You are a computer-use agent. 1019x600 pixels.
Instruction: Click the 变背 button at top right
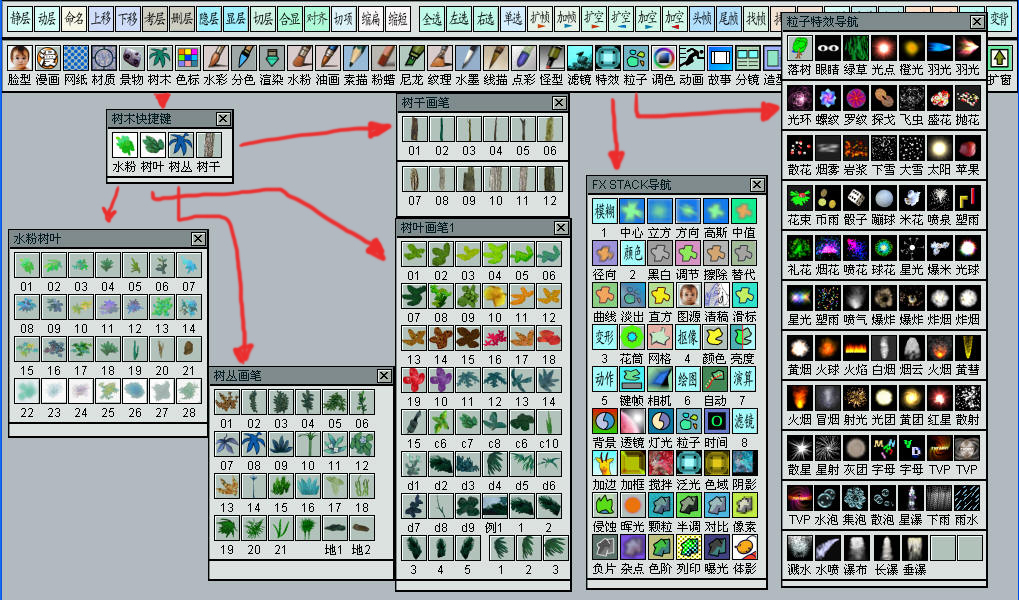(999, 19)
